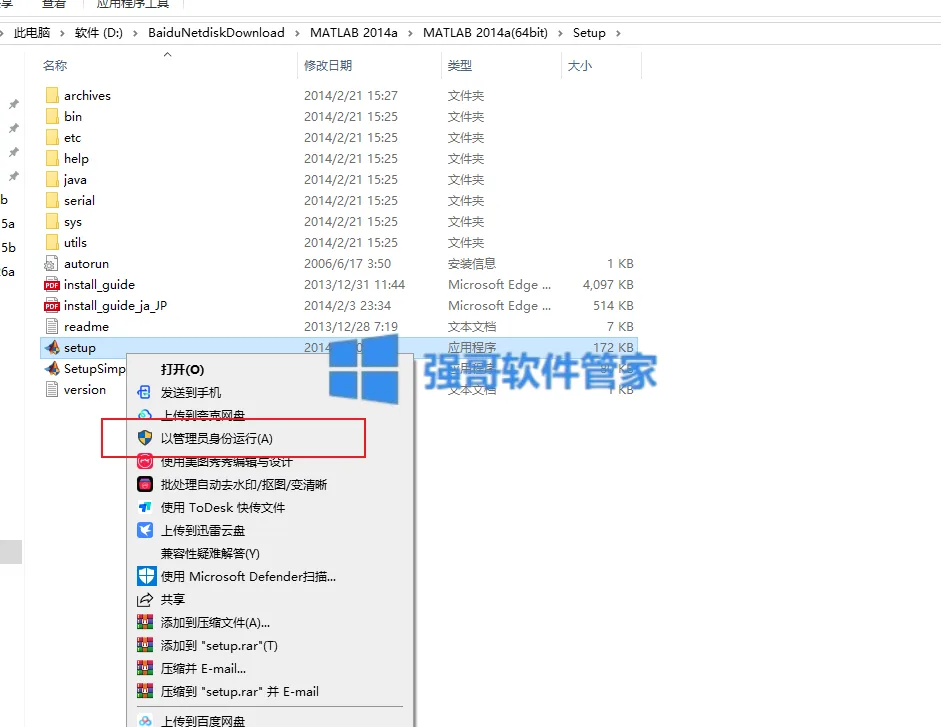
Task: Click the bin folder icon
Action: coord(52,116)
